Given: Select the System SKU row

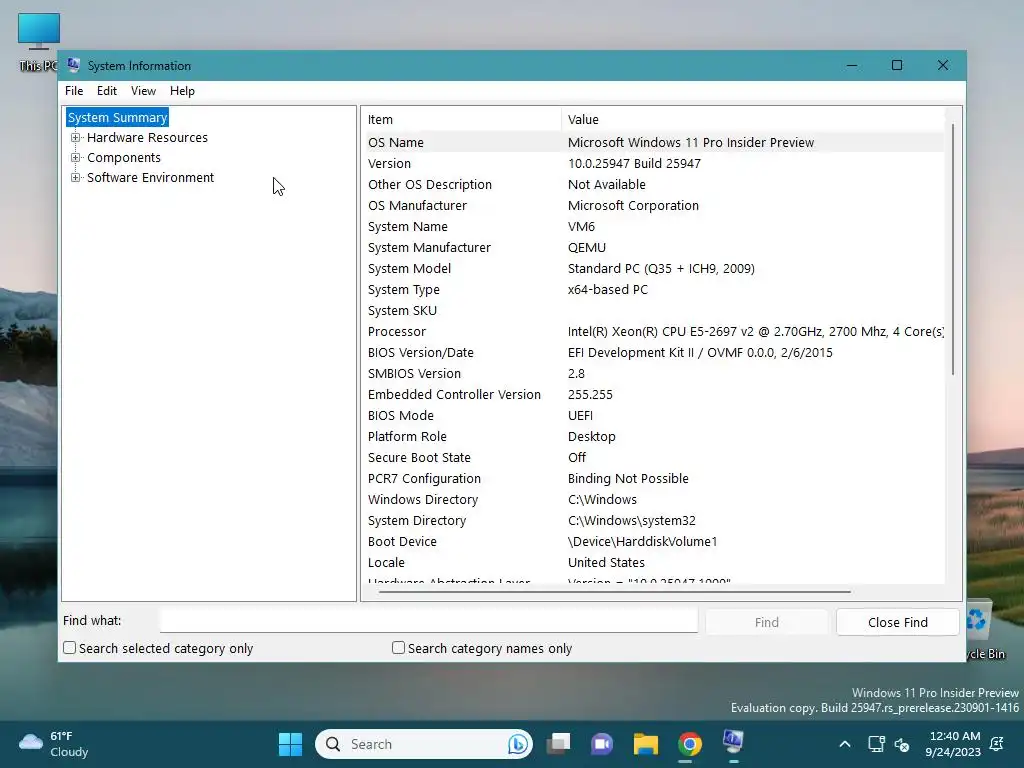Looking at the screenshot, I should tap(654, 311).
